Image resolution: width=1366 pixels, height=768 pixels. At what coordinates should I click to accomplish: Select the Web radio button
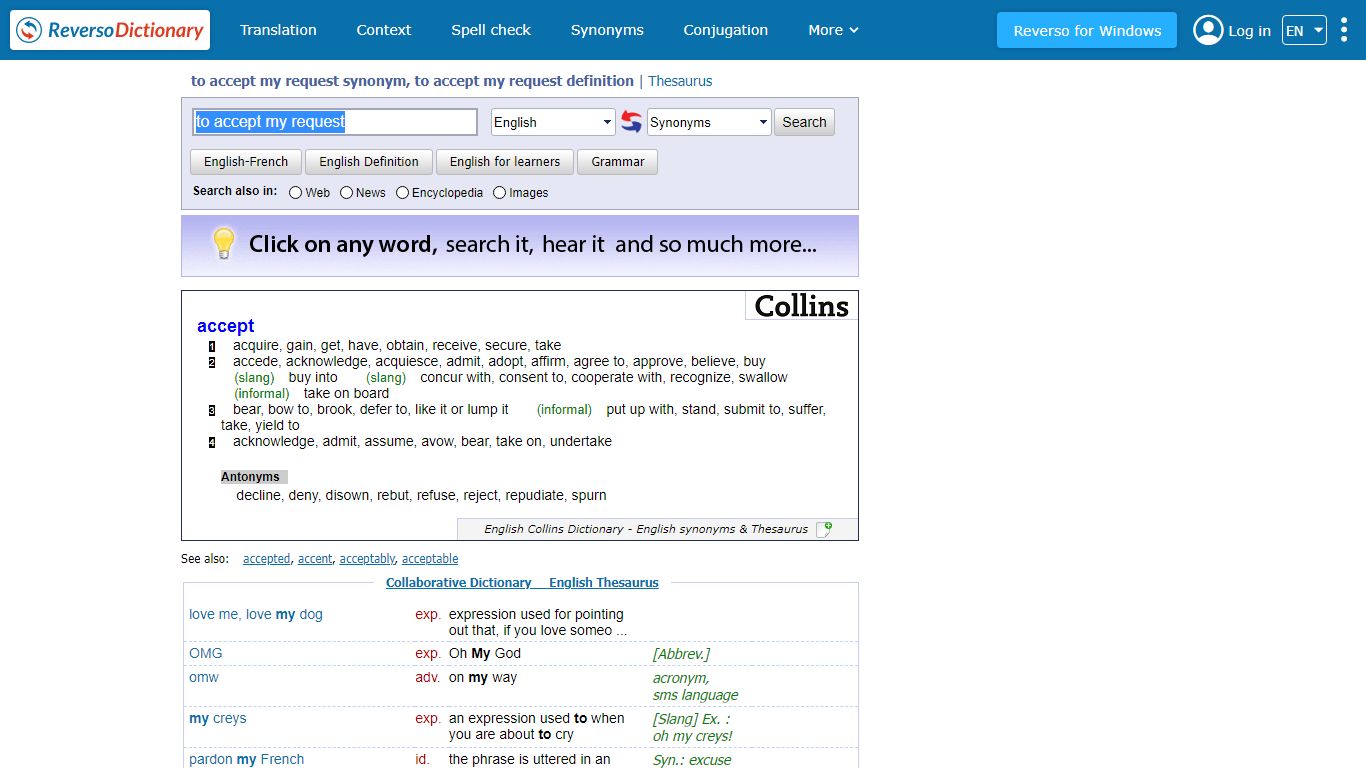click(296, 193)
